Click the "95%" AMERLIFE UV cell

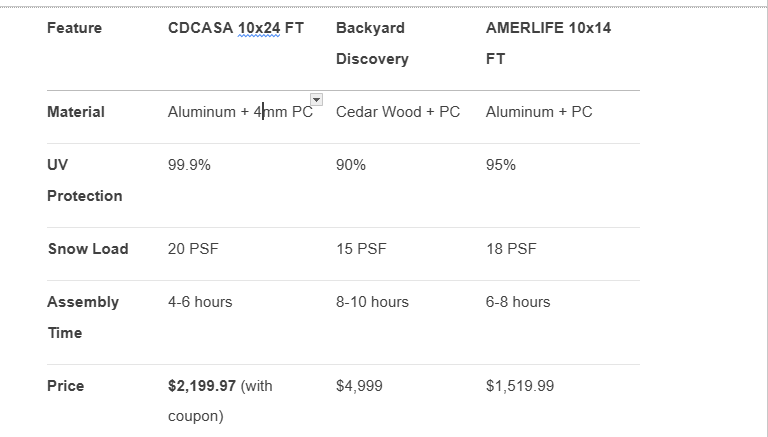501,165
